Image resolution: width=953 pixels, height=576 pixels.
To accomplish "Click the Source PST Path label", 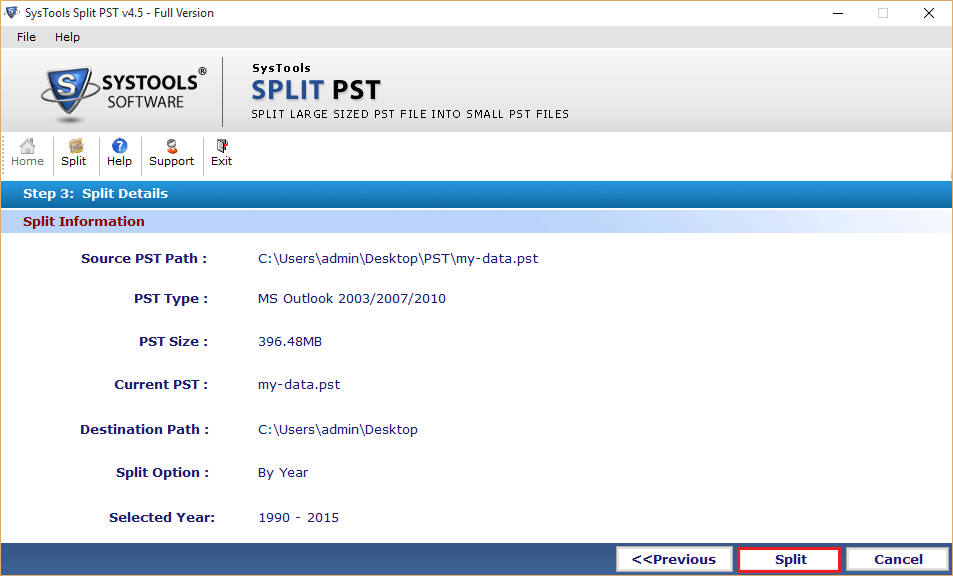I will pos(144,259).
